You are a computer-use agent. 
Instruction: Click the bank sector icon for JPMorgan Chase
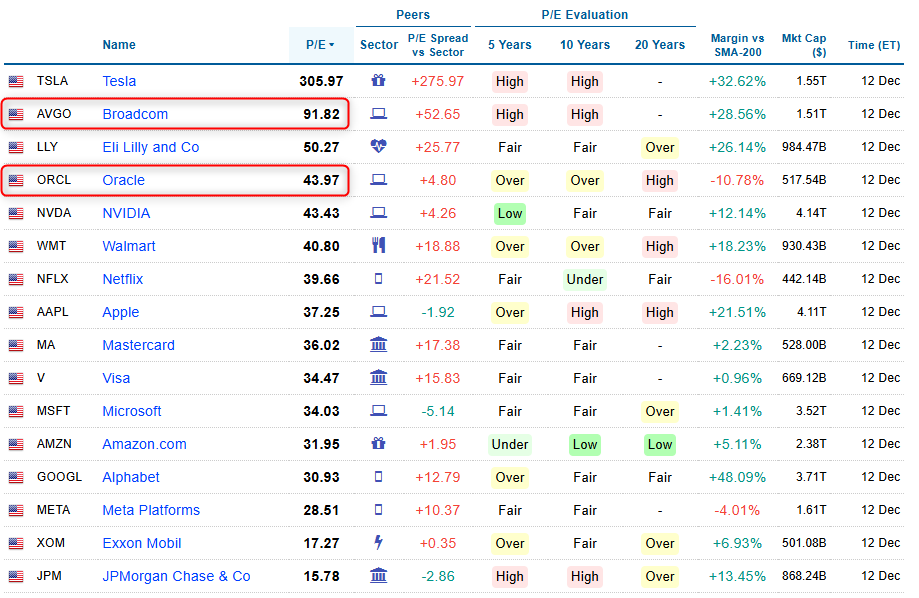pyautogui.click(x=378, y=576)
